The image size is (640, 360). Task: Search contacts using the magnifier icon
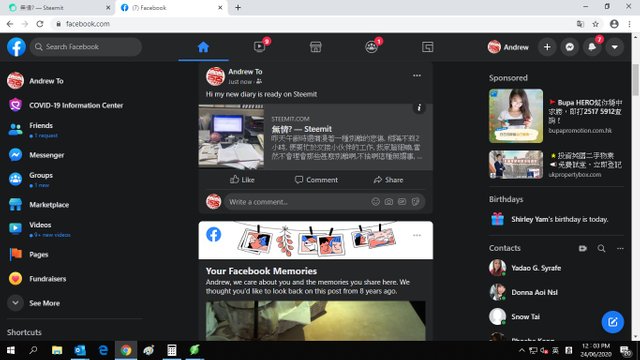click(601, 248)
